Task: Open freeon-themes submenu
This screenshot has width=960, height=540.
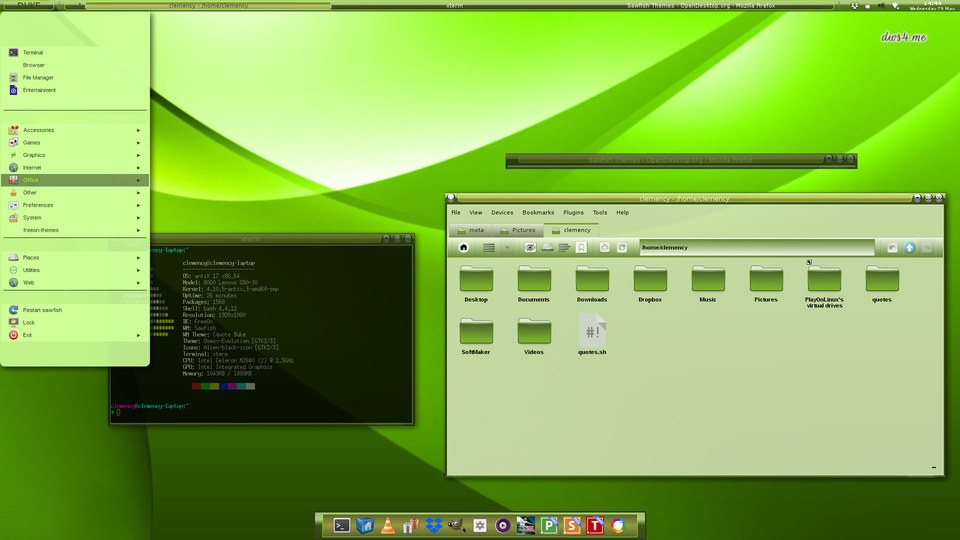Action: click(x=75, y=230)
